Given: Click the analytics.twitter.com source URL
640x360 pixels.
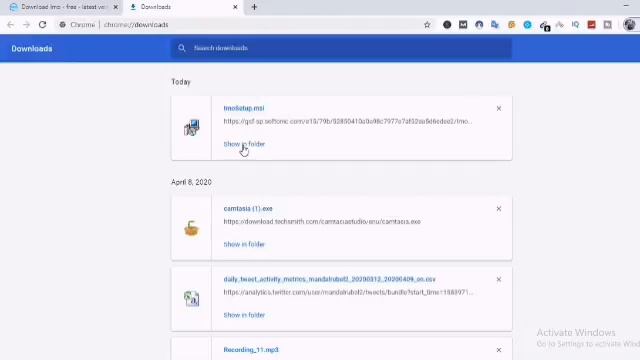Looking at the screenshot, I should click(348, 292).
